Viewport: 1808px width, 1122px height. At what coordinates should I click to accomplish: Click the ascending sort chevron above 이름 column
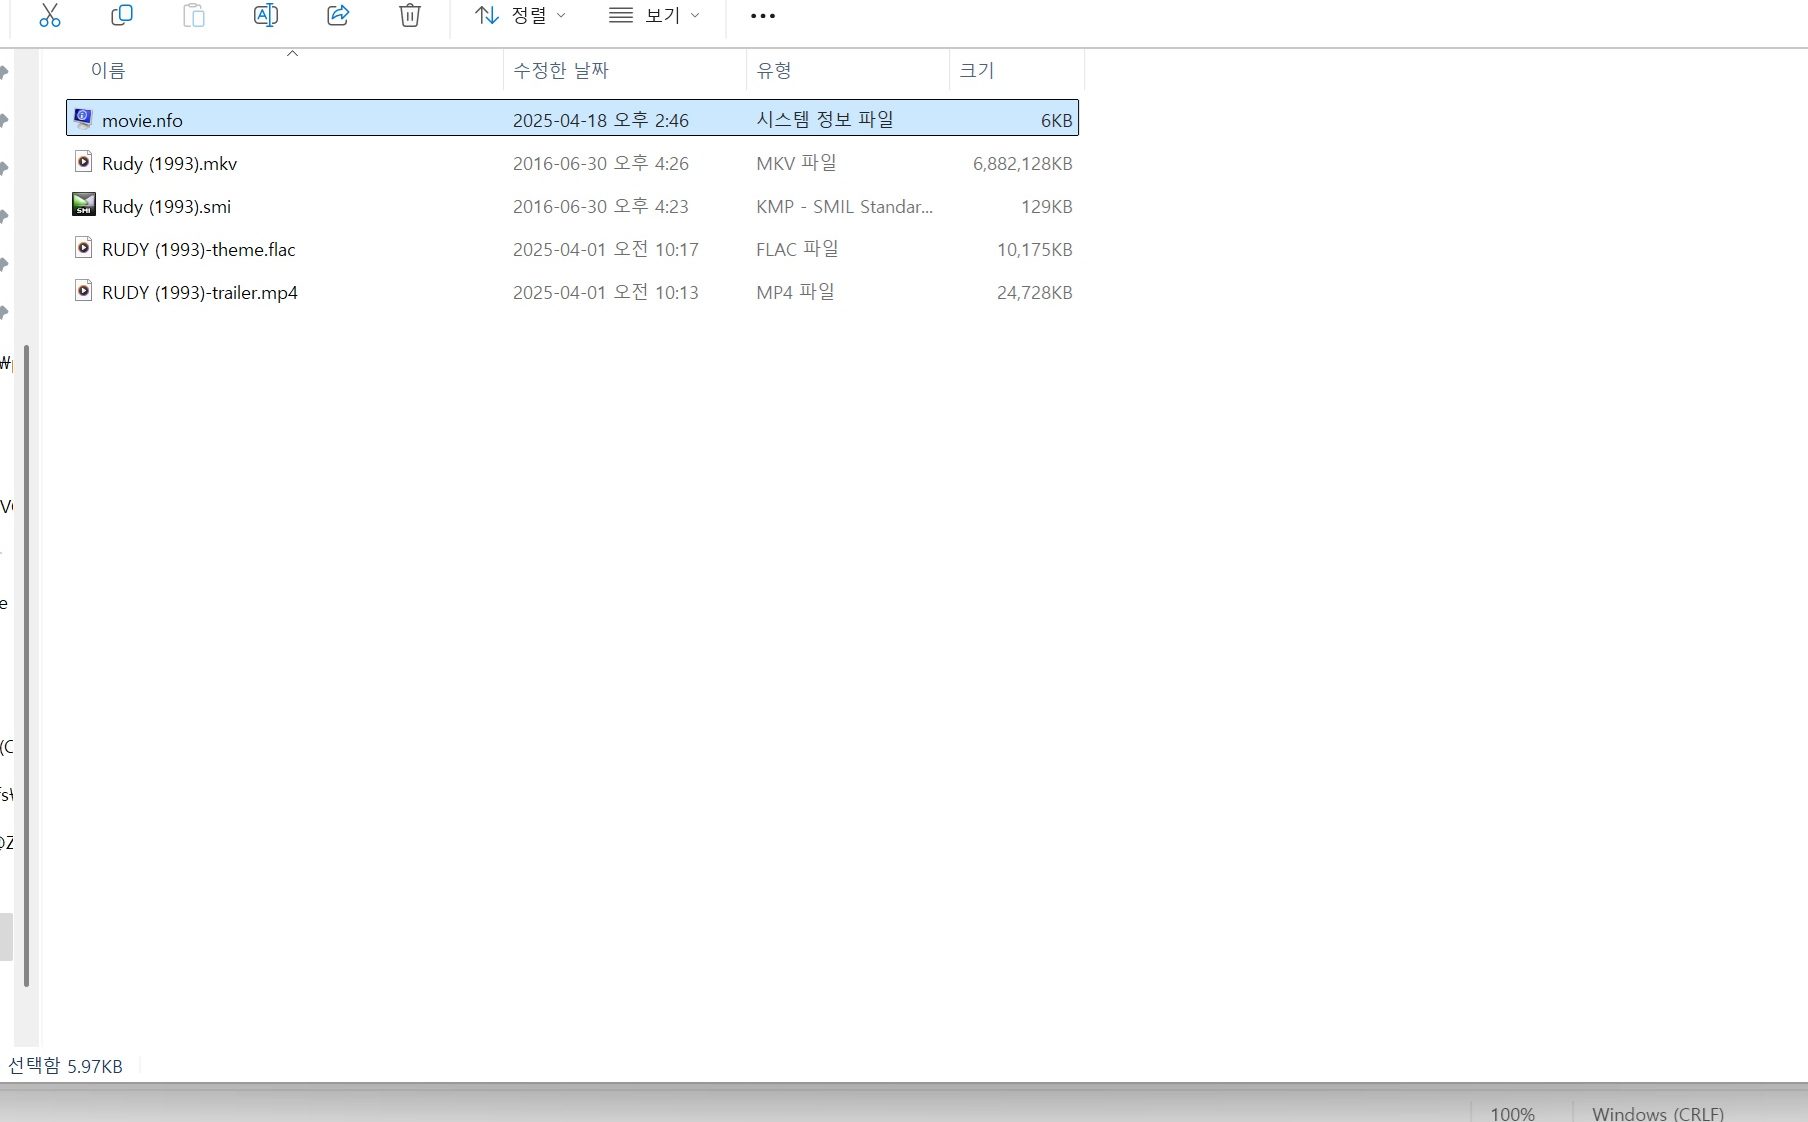[x=292, y=54]
